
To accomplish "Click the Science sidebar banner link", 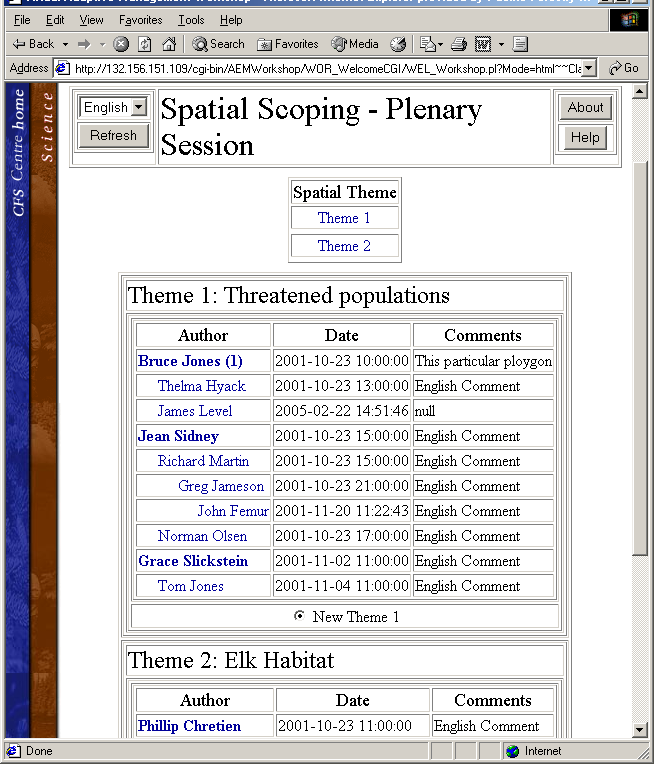I will (x=46, y=127).
